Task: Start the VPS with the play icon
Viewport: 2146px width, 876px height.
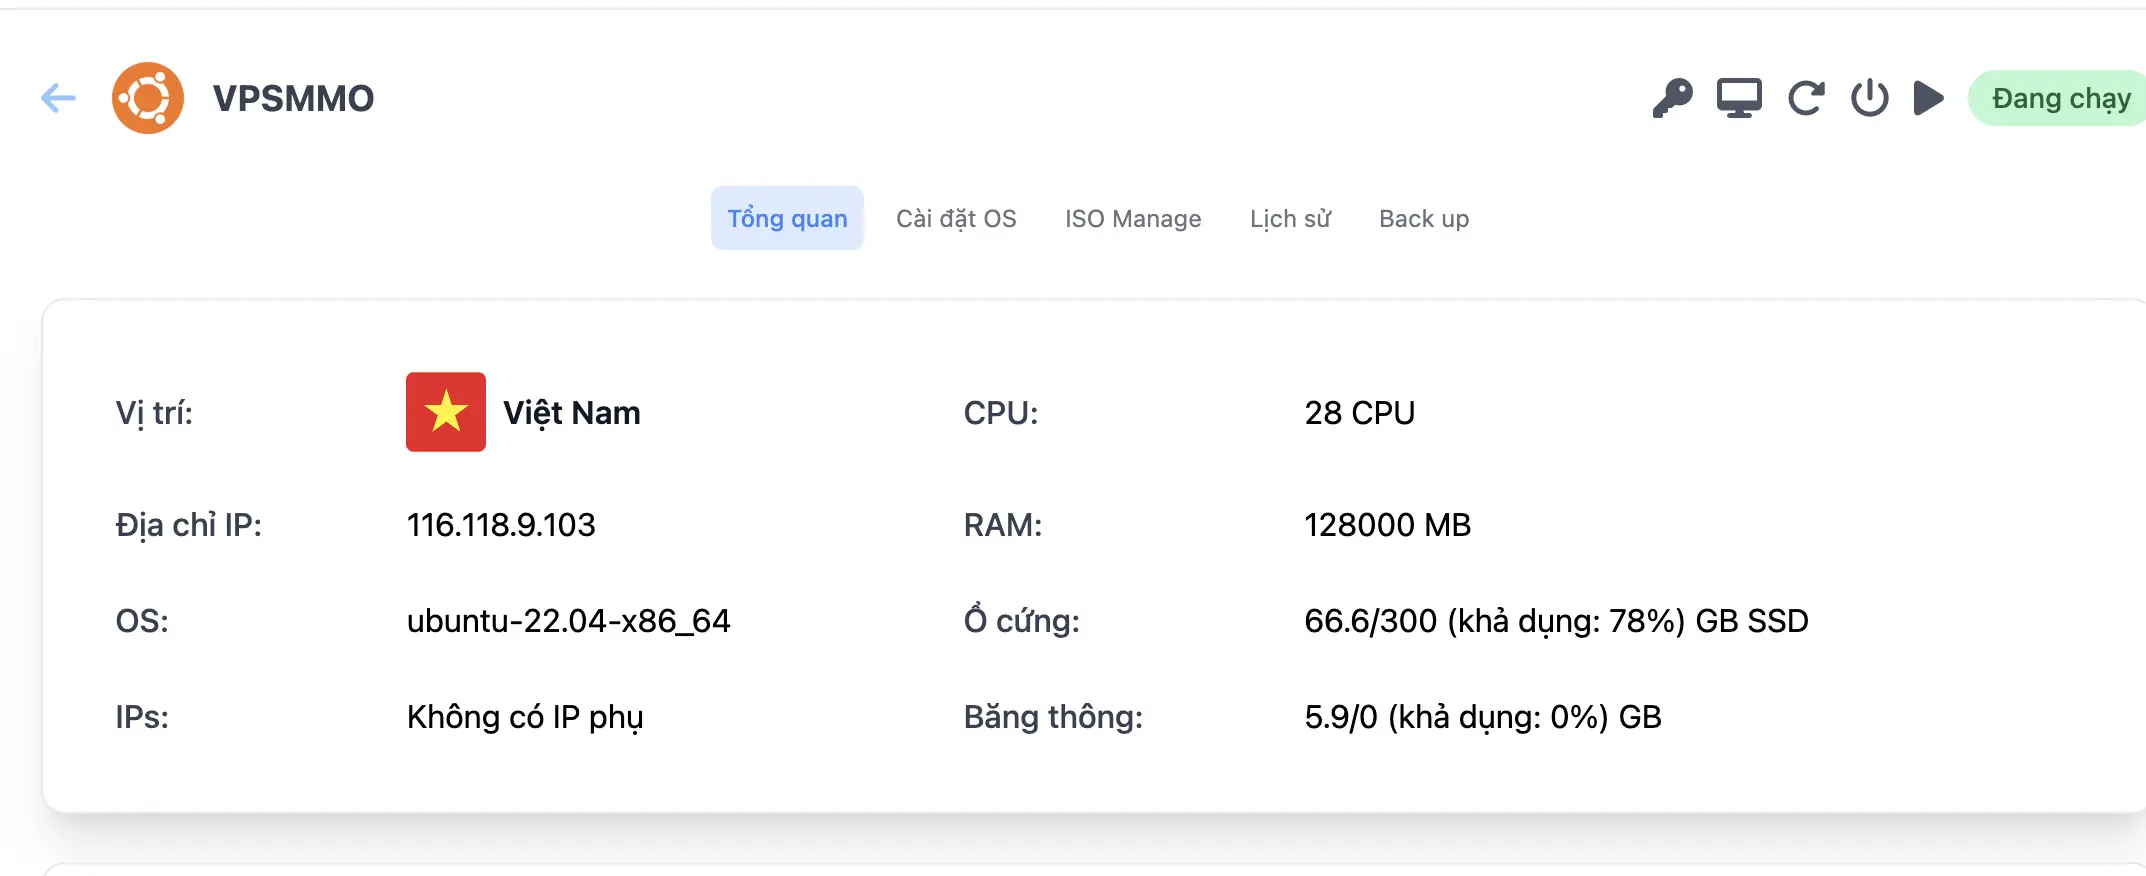Action: click(1928, 98)
